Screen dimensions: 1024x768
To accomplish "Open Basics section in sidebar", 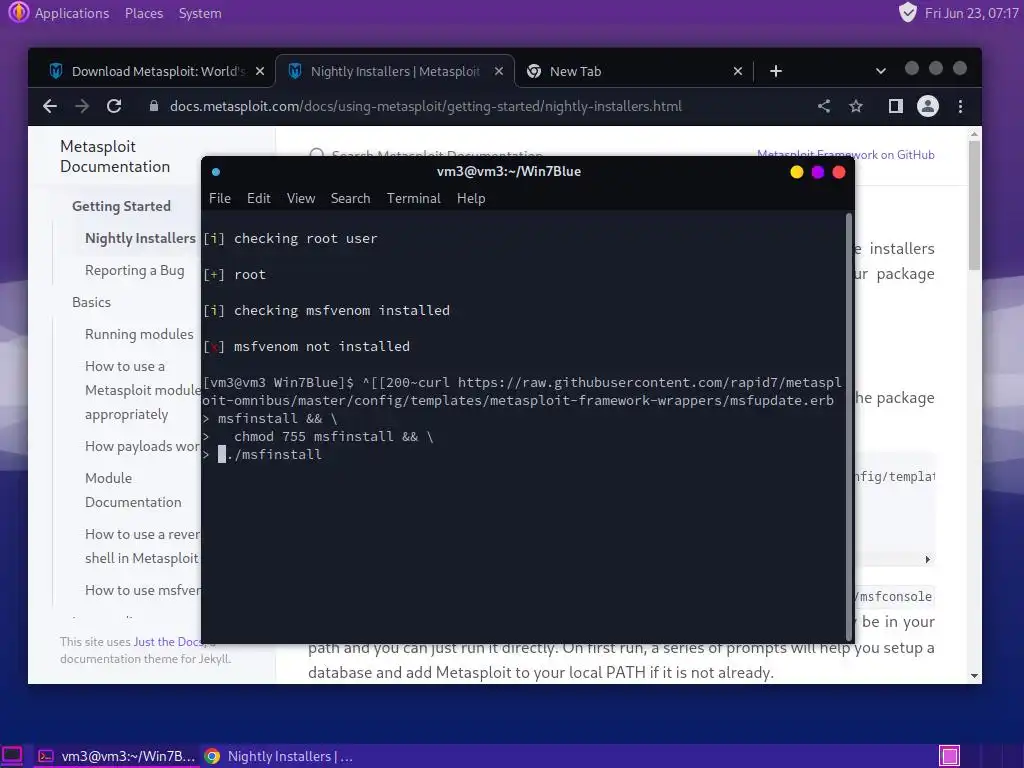I will click(x=91, y=302).
